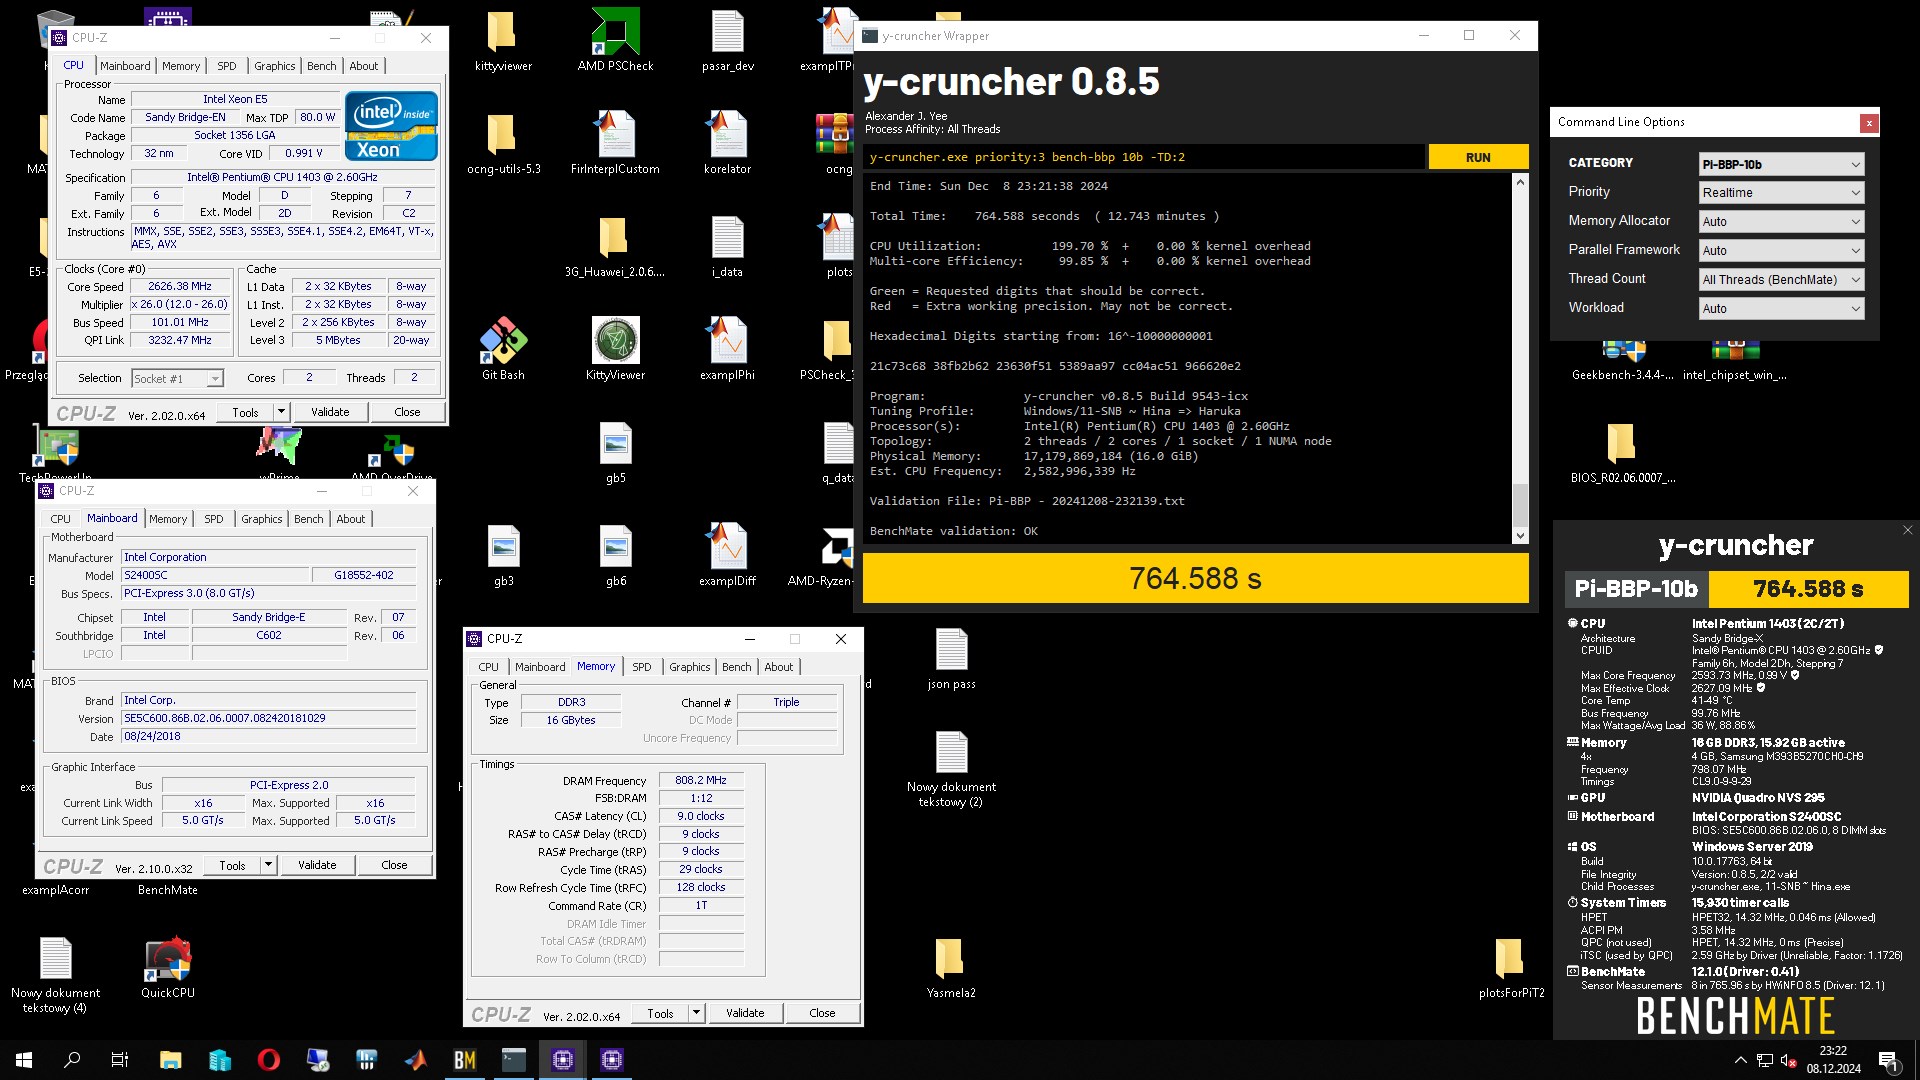Viewport: 1920px width, 1080px height.
Task: Open the Workload dropdown
Action: pos(1781,309)
